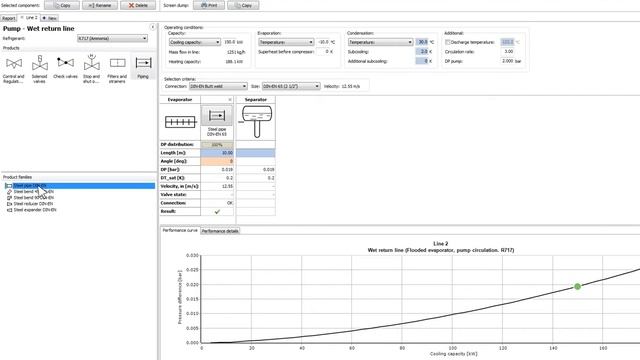Click the Mass flow in line value
The height and width of the screenshot is (360, 640).
[236, 52]
